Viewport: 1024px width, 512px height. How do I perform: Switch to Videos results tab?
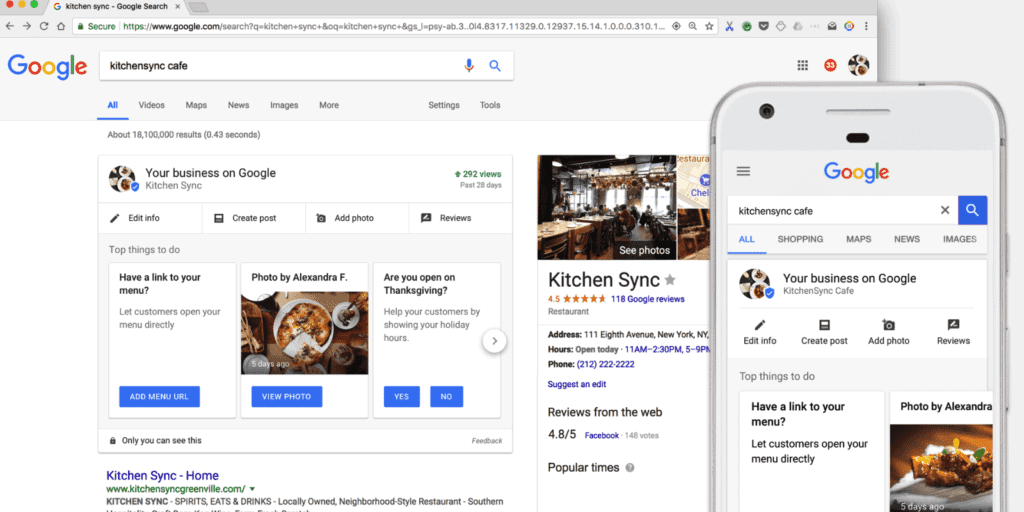(152, 105)
